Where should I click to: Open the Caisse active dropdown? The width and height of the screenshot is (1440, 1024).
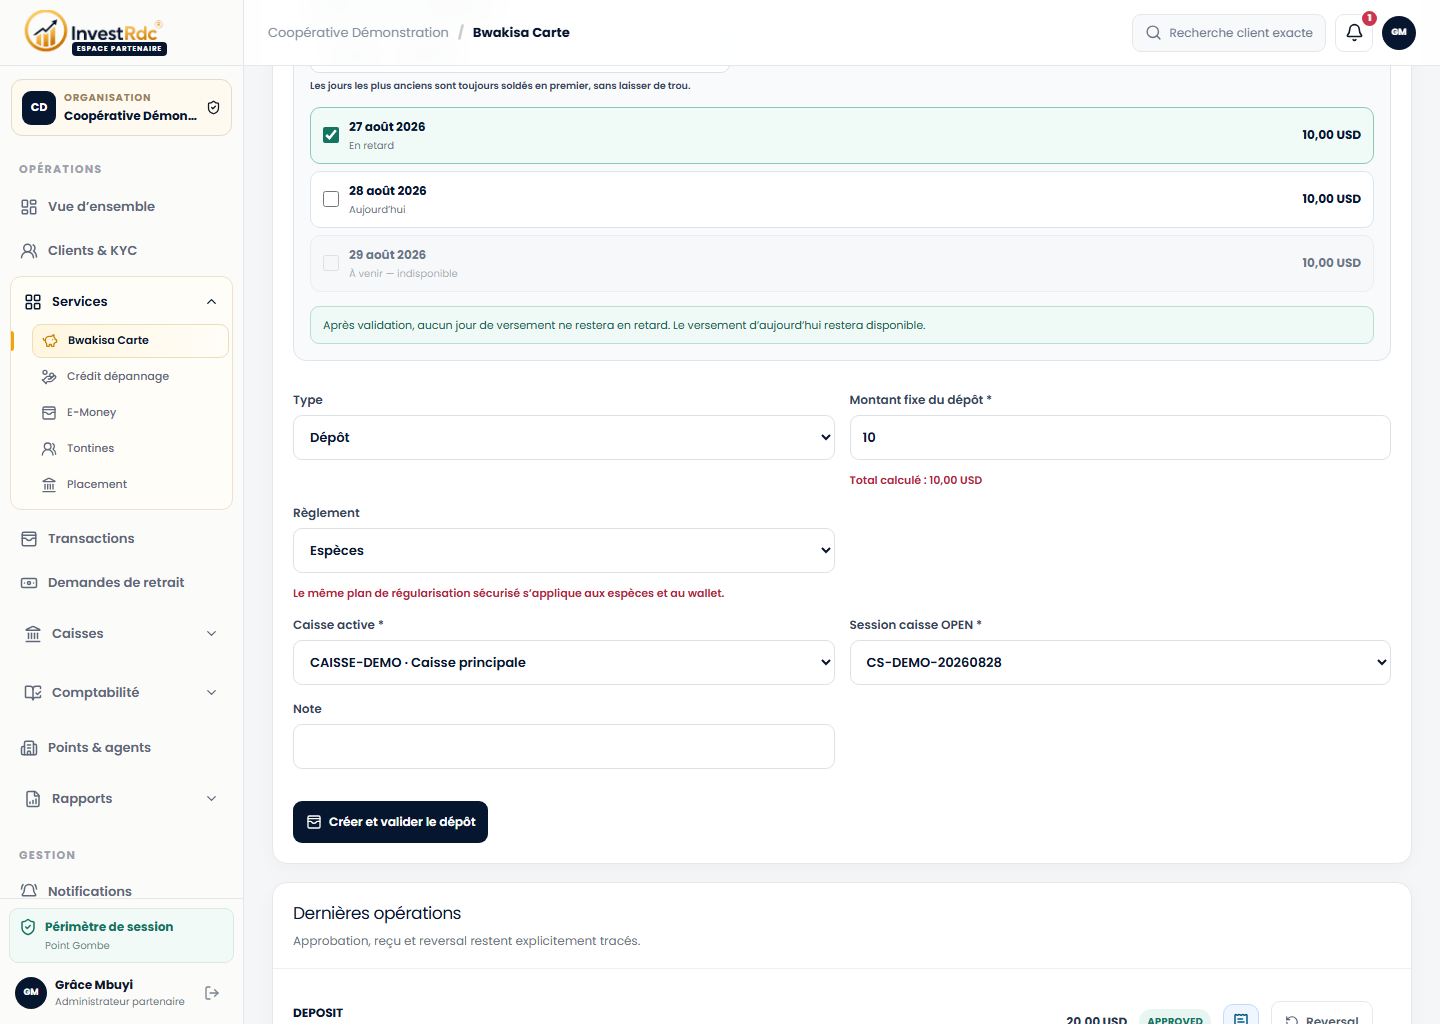(x=564, y=663)
